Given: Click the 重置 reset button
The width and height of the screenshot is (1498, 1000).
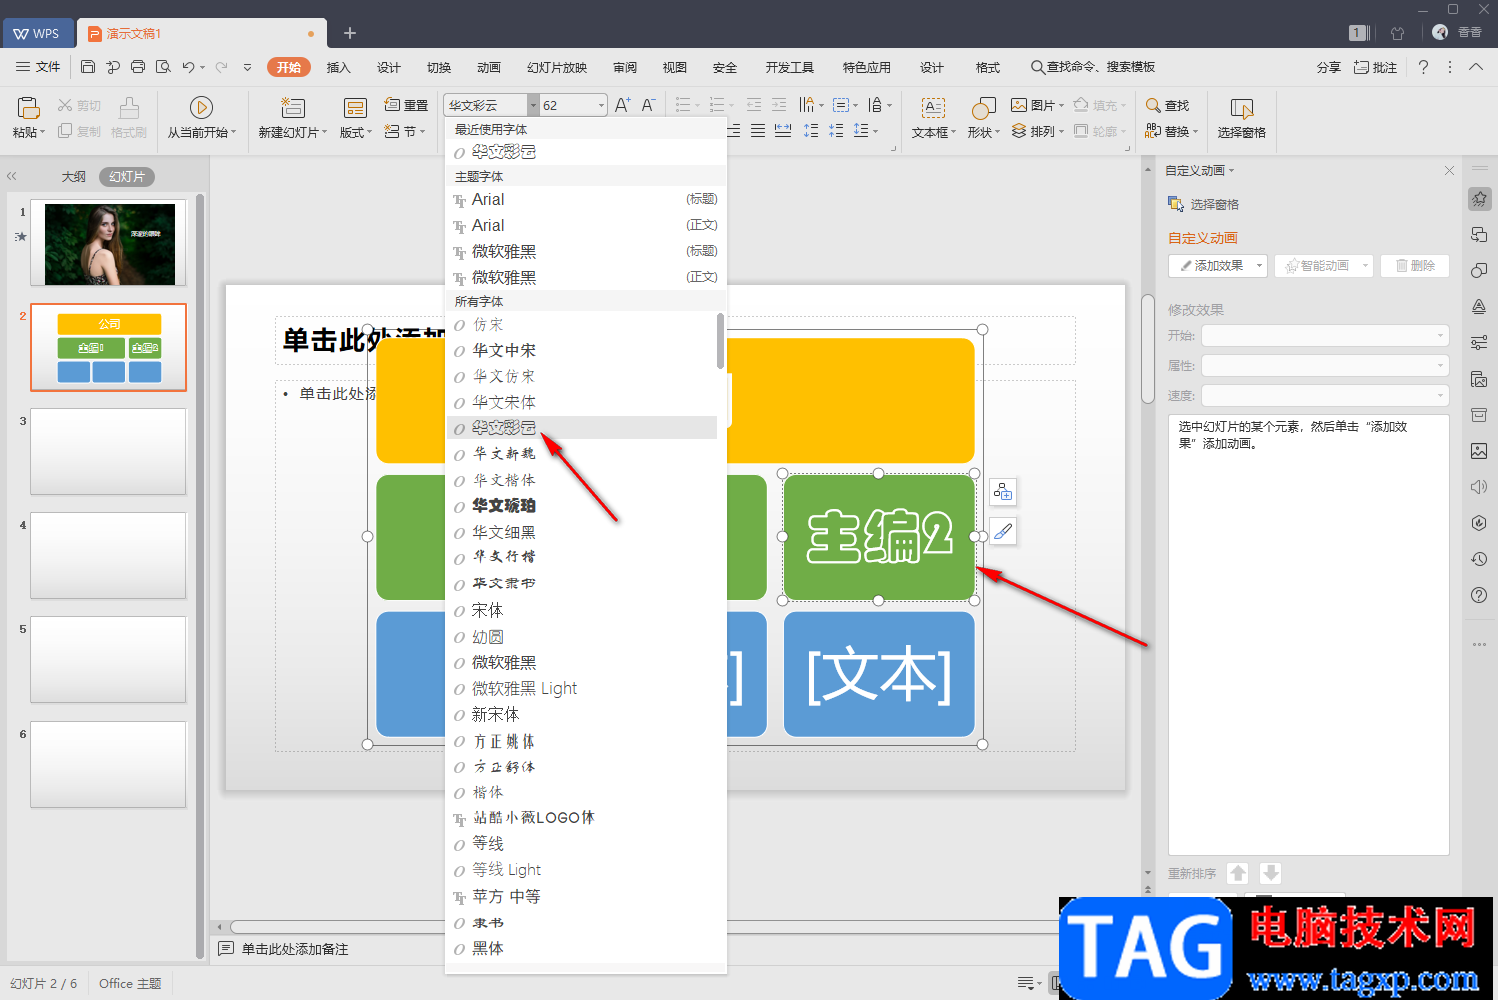Looking at the screenshot, I should 407,105.
